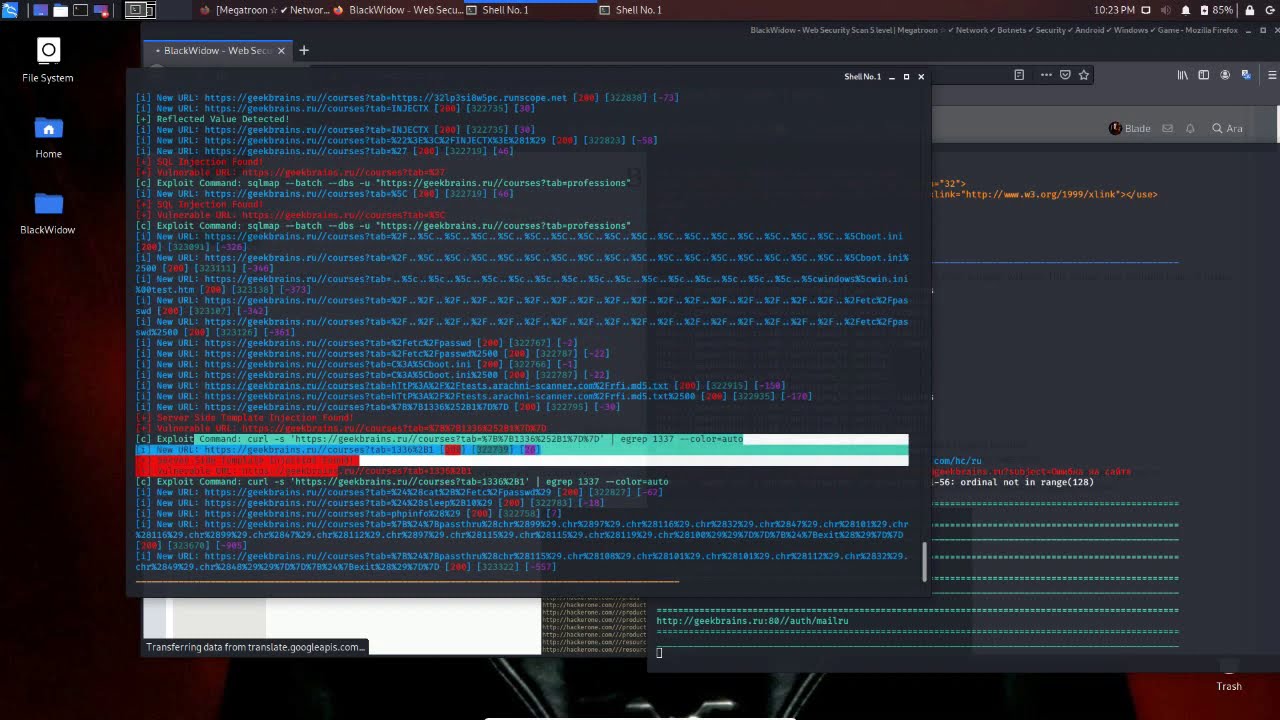Open the Firefox hamburger application menu
Image resolution: width=1280 pixels, height=720 pixels.
1272,75
